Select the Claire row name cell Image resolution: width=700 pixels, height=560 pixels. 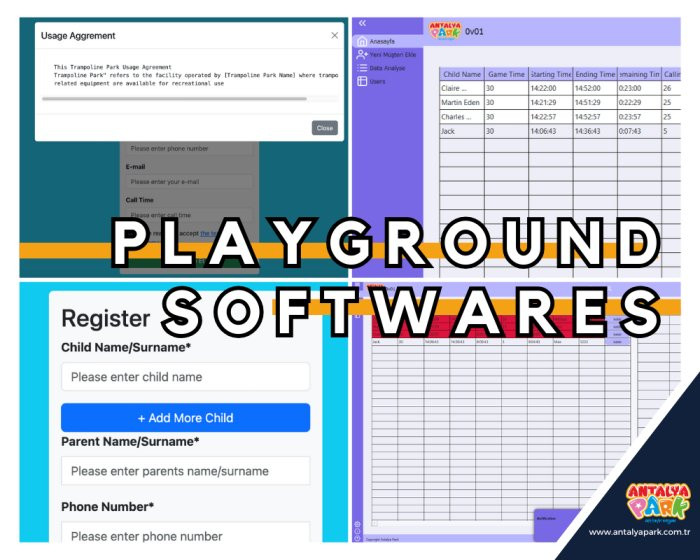(462, 88)
